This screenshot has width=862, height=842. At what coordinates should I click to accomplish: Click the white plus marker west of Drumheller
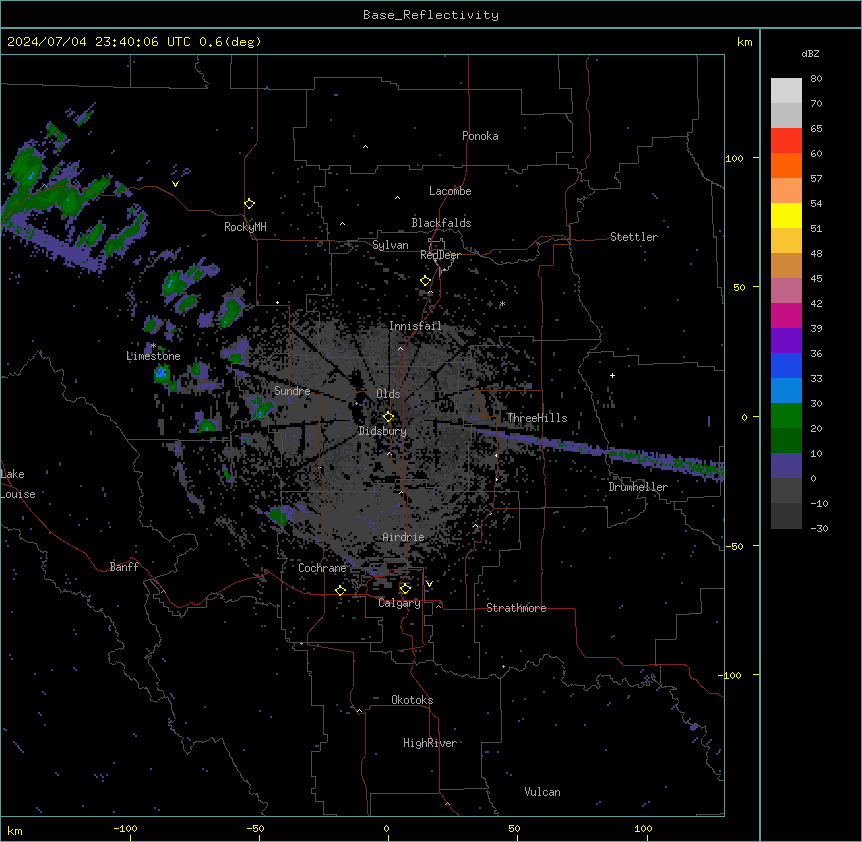[612, 375]
